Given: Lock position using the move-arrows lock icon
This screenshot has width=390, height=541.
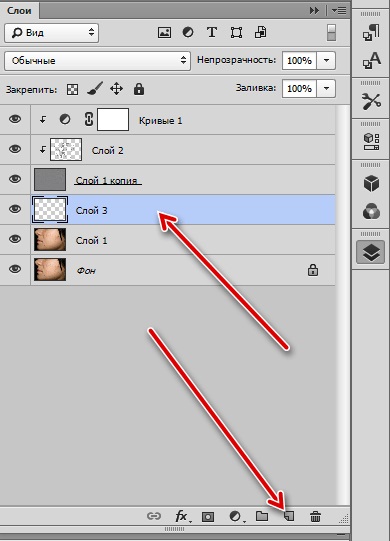Looking at the screenshot, I should (116, 89).
